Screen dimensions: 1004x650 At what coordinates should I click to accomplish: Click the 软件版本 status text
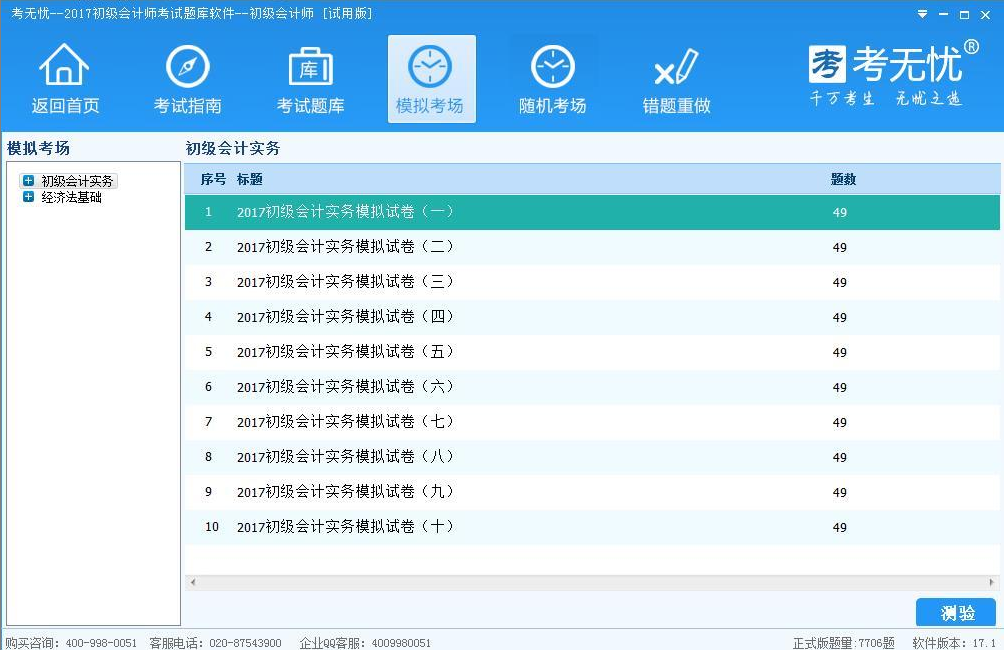coord(954,643)
